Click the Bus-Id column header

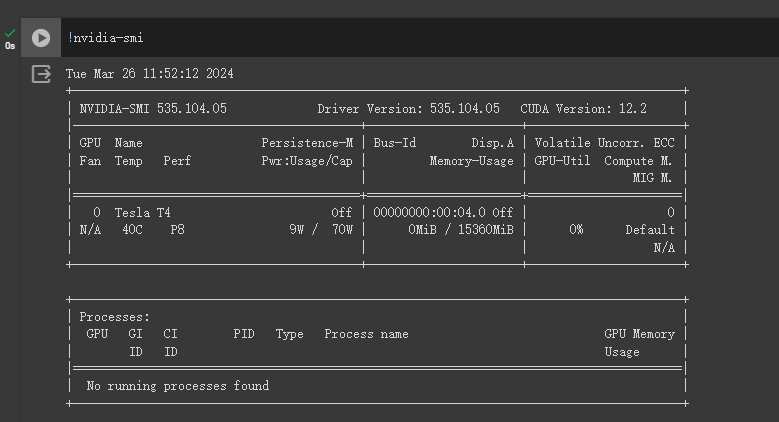tap(395, 143)
